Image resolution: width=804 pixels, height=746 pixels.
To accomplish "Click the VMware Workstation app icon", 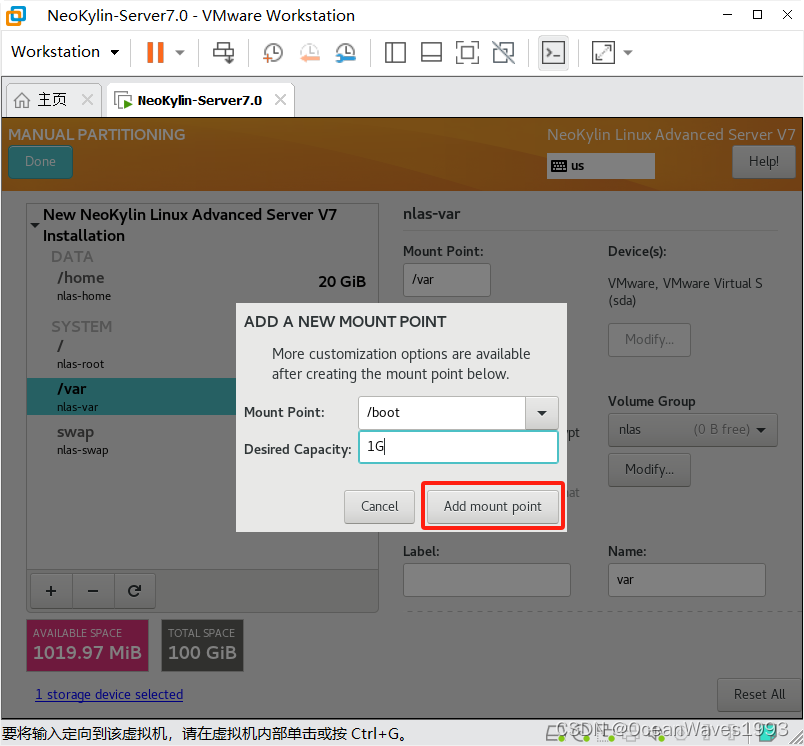I will (16, 15).
